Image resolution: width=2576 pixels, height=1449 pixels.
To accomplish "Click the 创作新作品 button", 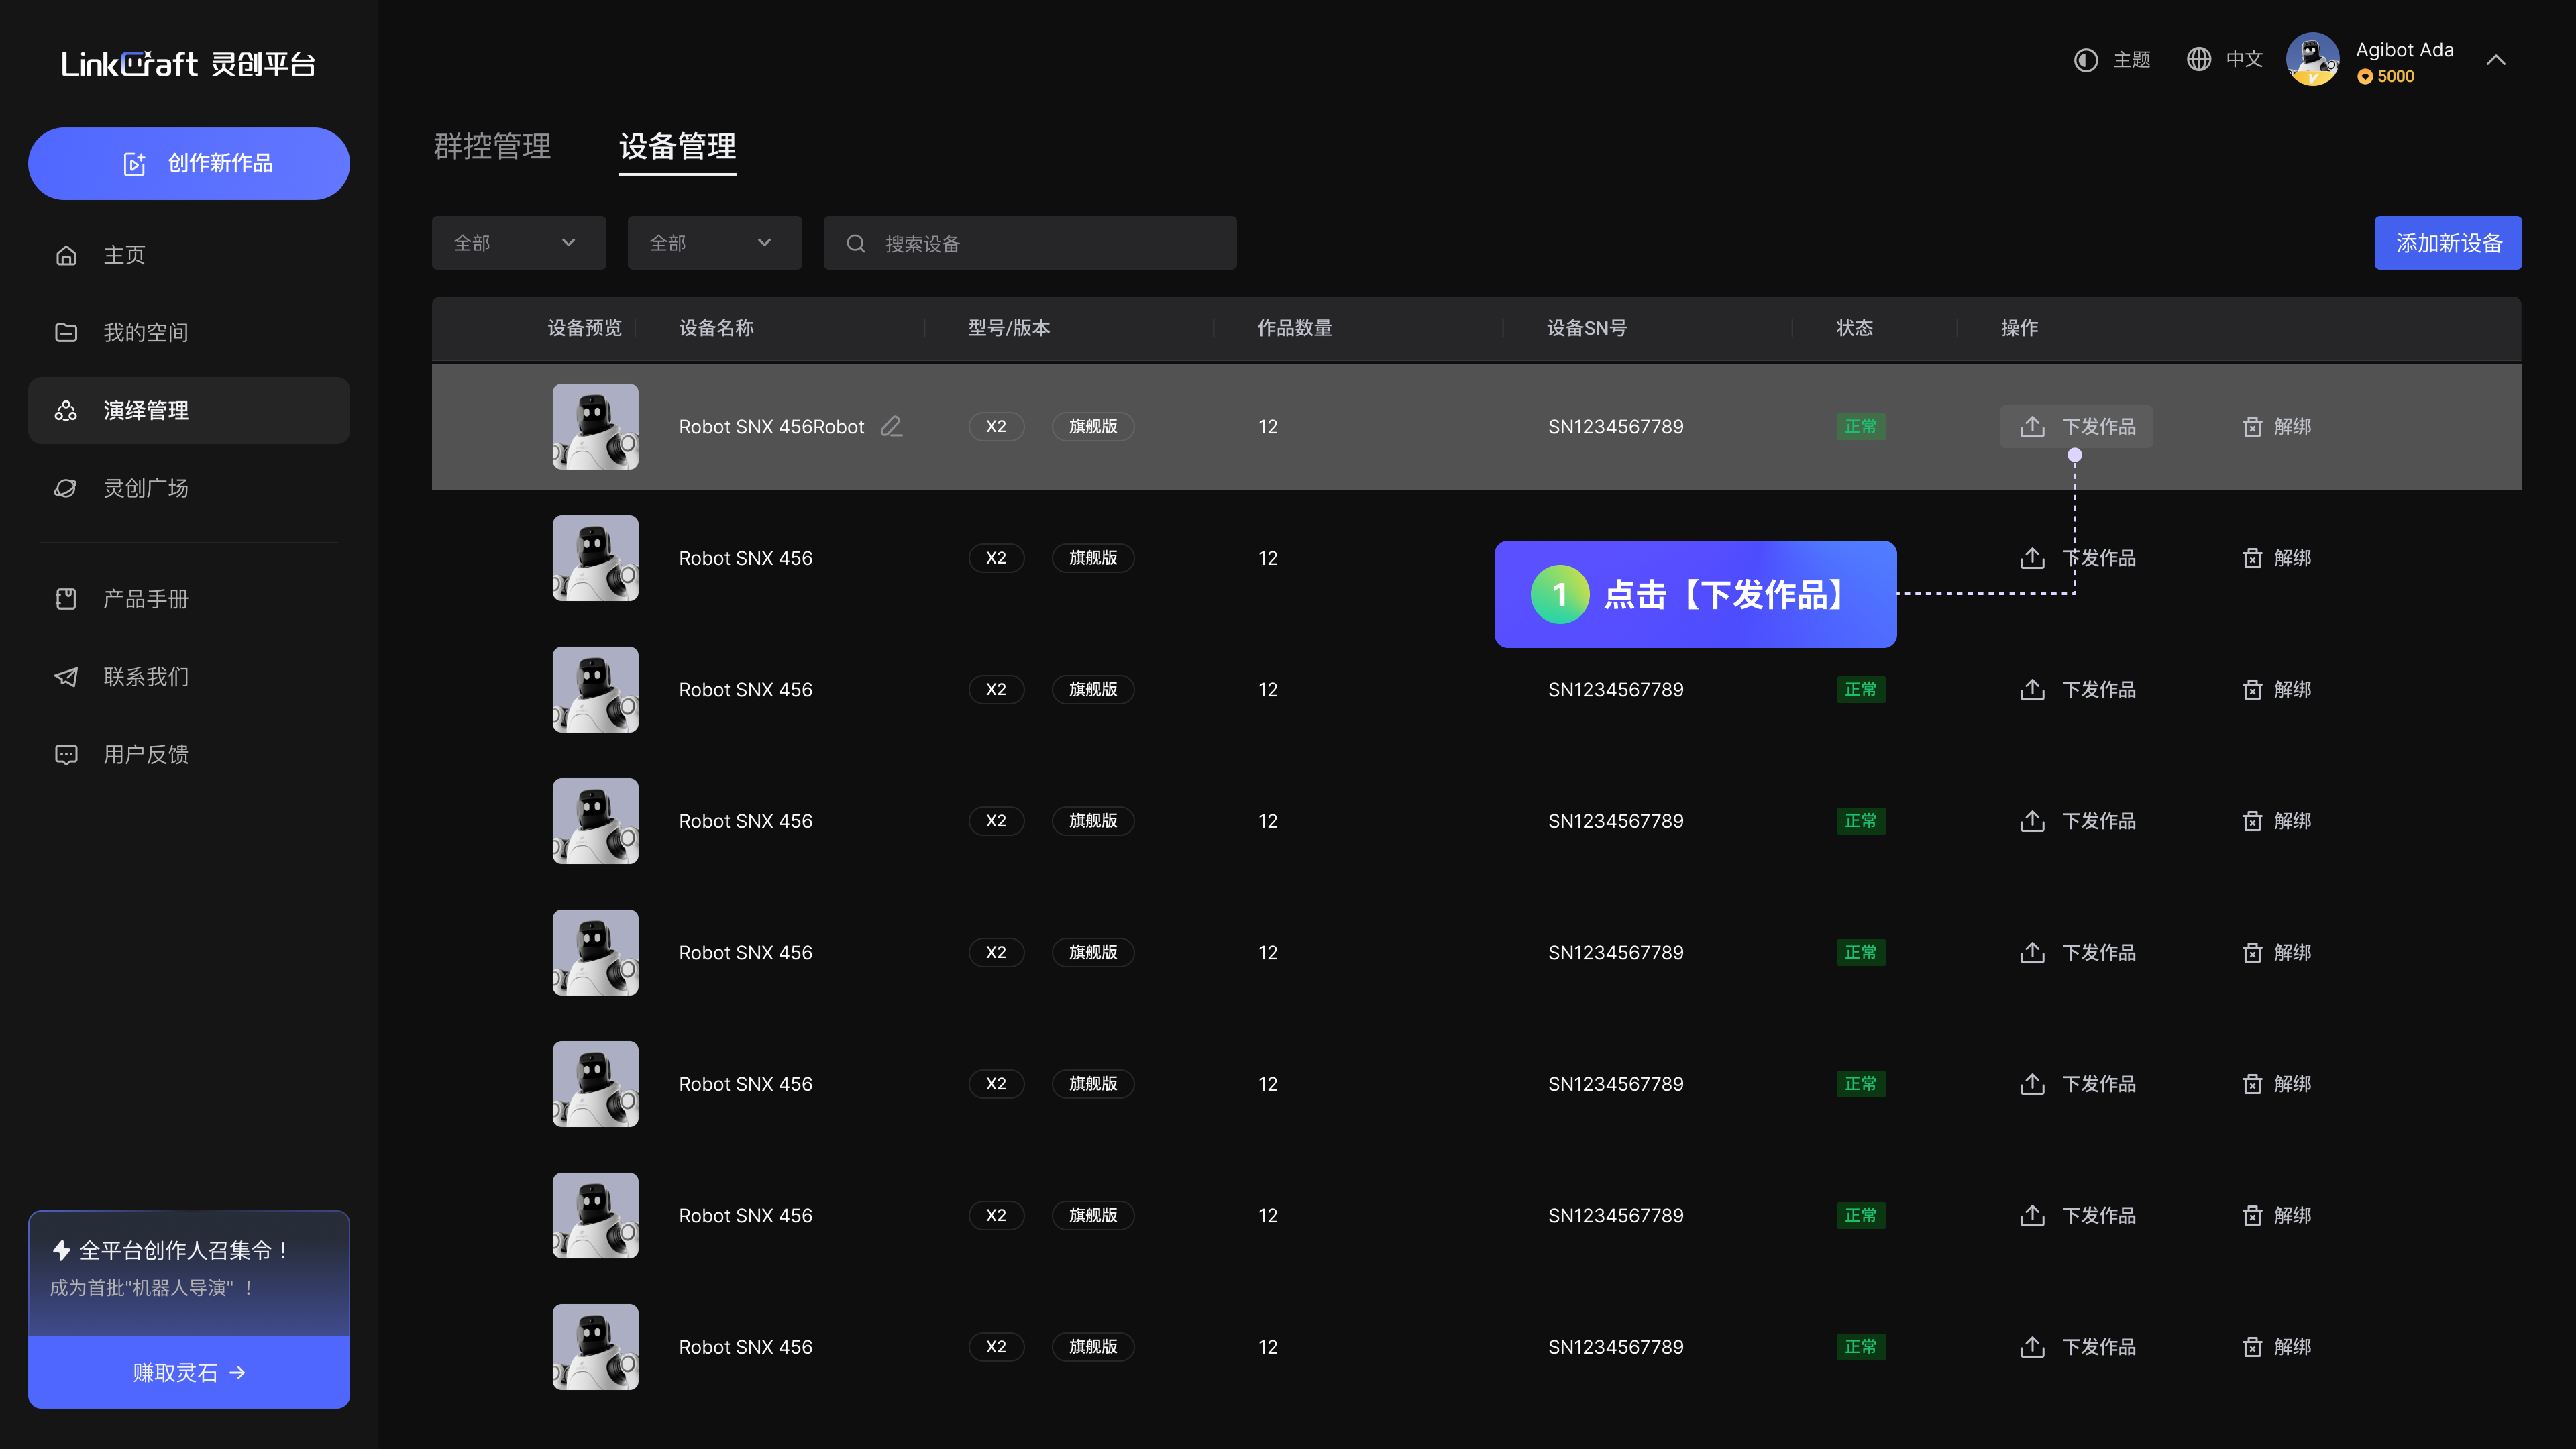I will click(189, 163).
